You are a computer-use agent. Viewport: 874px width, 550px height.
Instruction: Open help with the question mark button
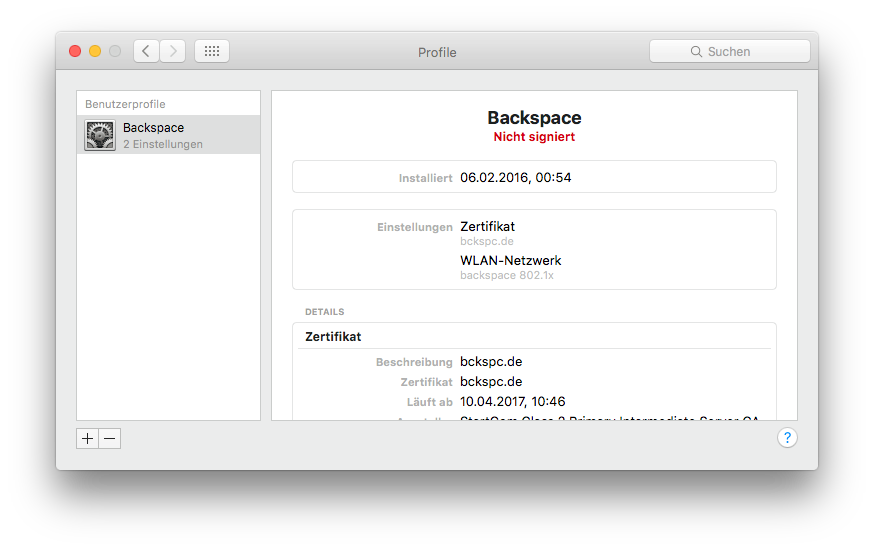(787, 438)
